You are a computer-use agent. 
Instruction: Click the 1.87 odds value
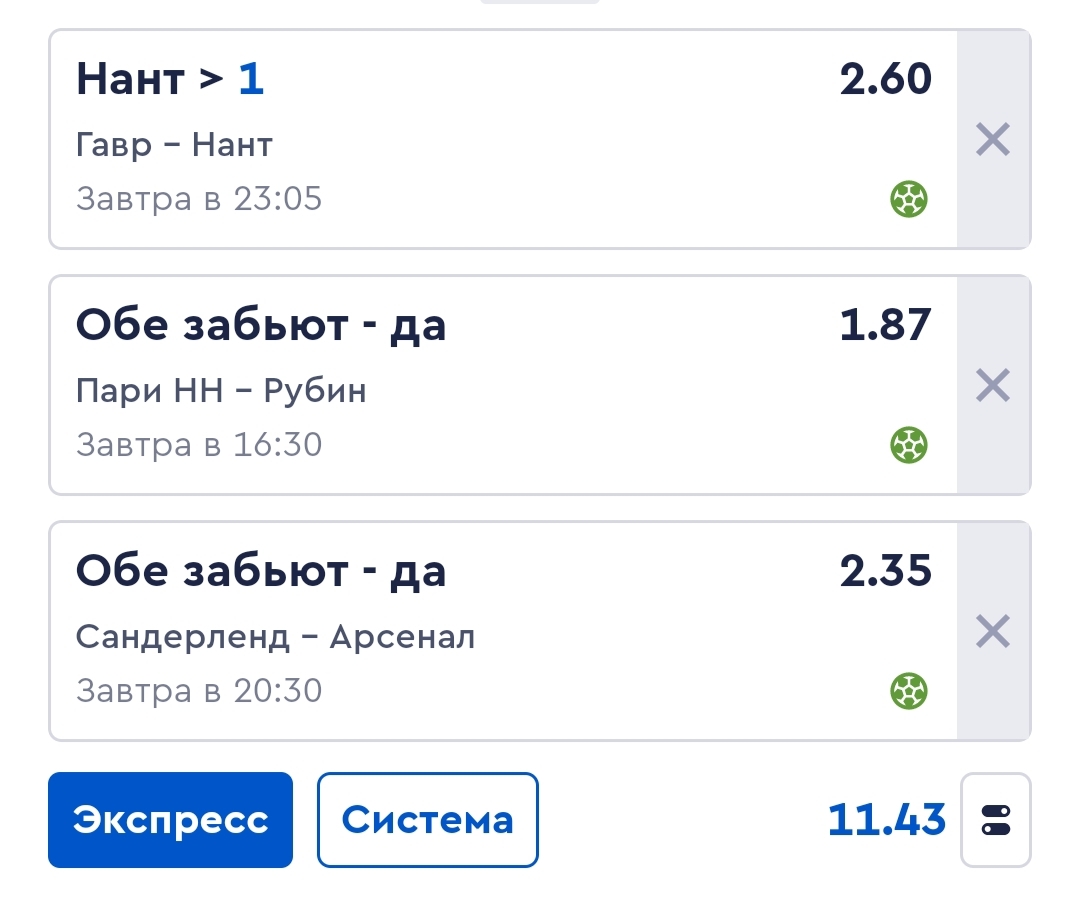click(x=885, y=326)
